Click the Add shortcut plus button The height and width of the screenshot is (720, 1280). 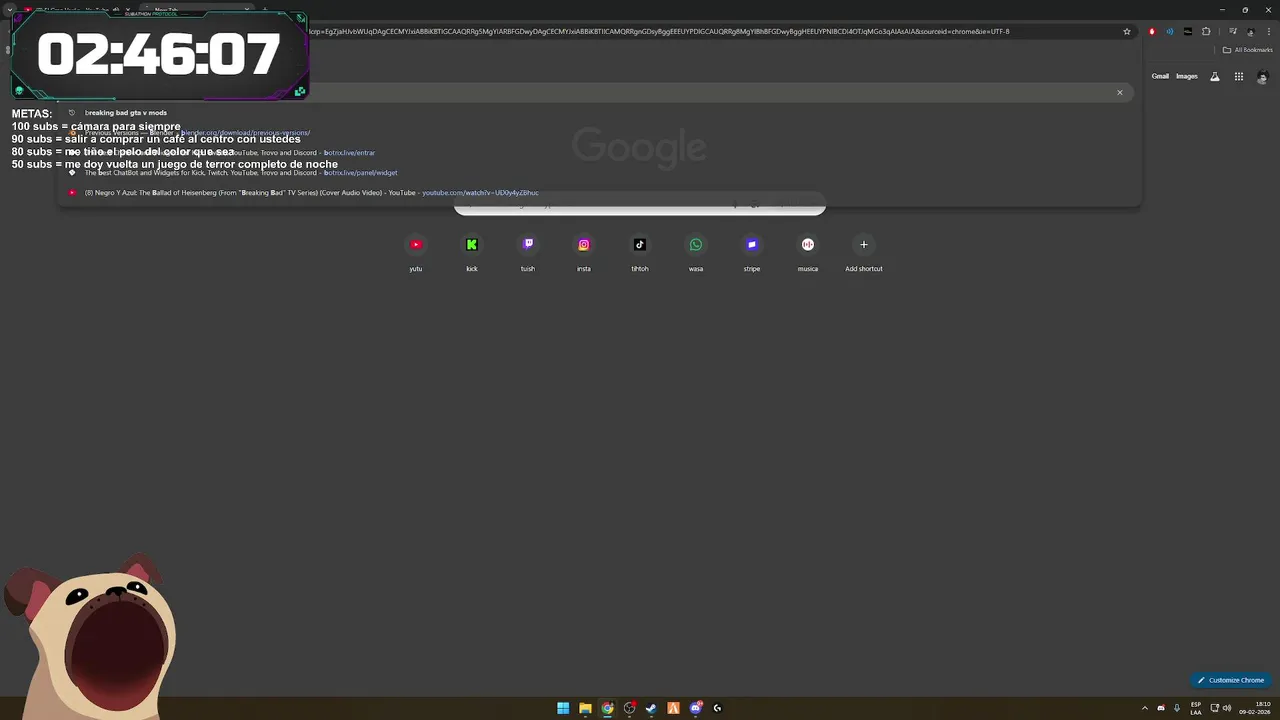pos(864,245)
